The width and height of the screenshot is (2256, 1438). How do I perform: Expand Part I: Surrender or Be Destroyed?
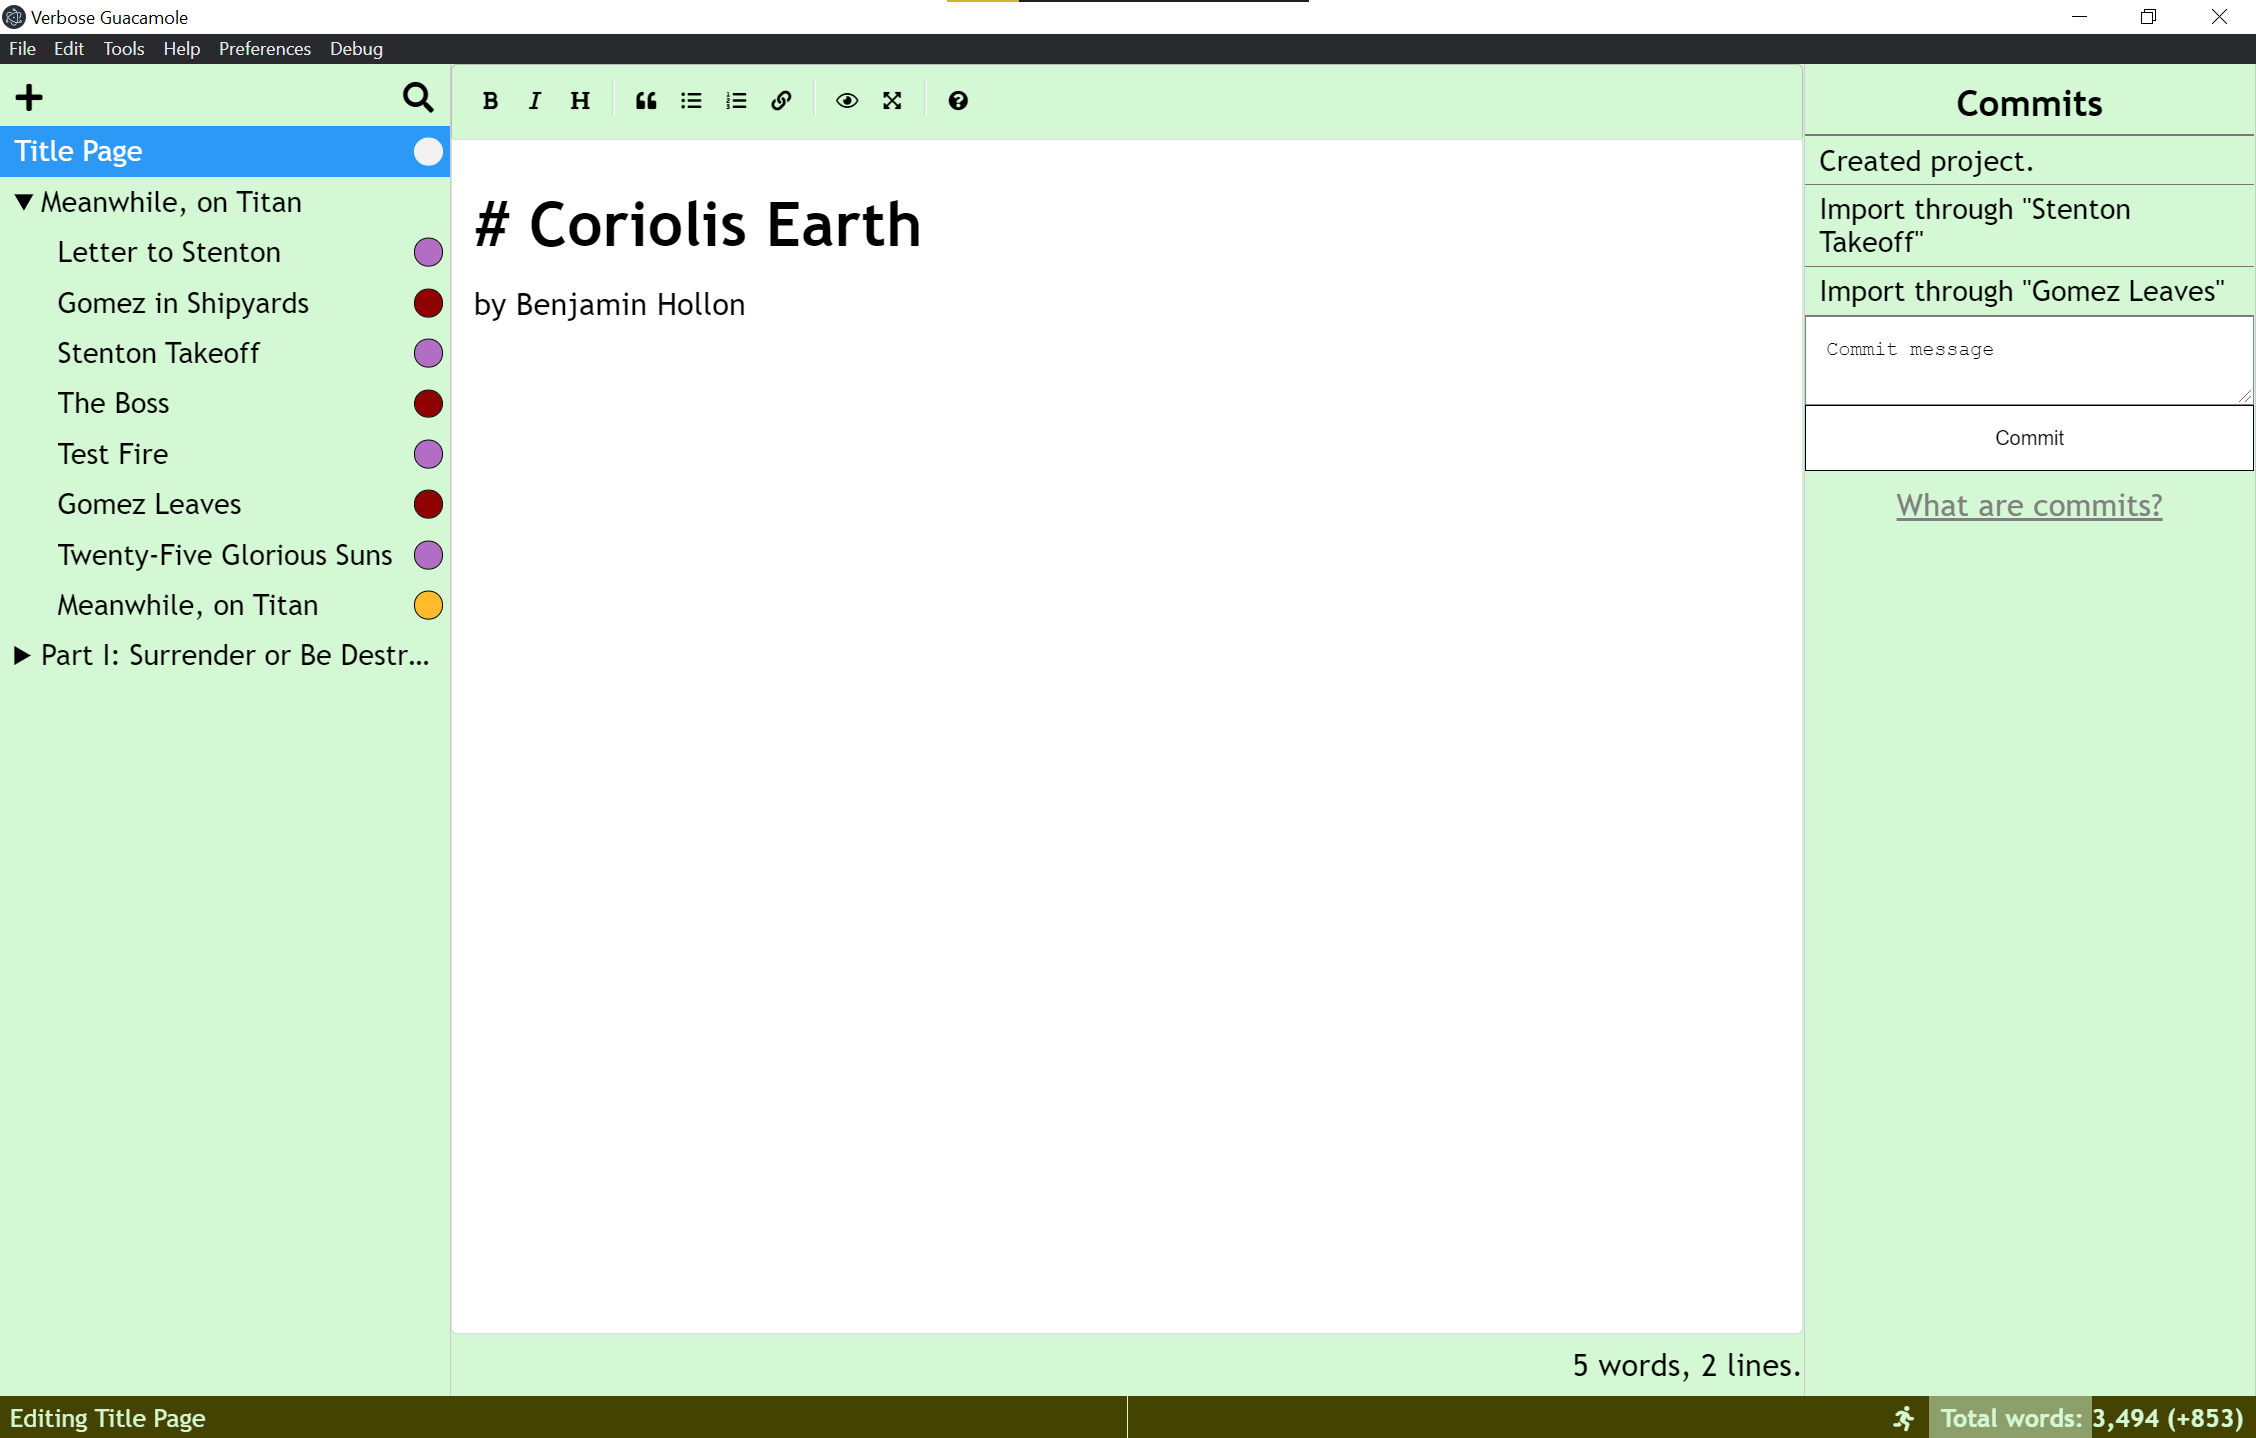pyautogui.click(x=22, y=656)
